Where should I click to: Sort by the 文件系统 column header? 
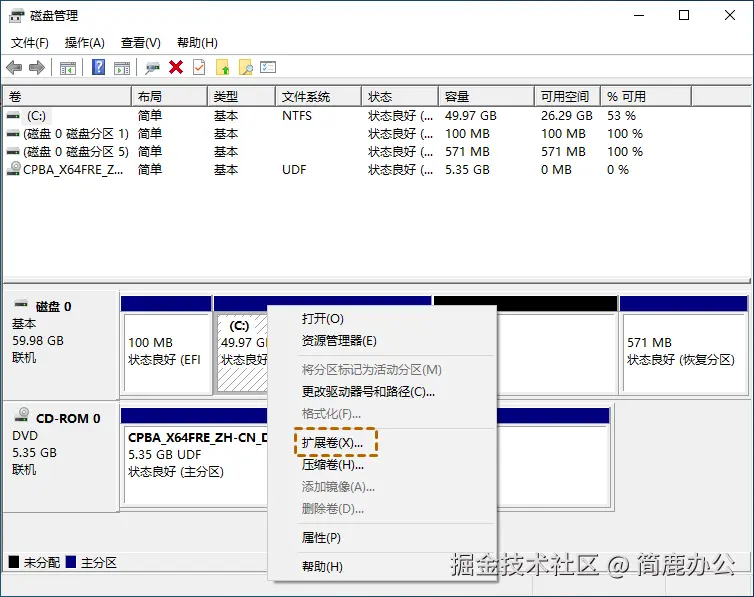point(318,97)
